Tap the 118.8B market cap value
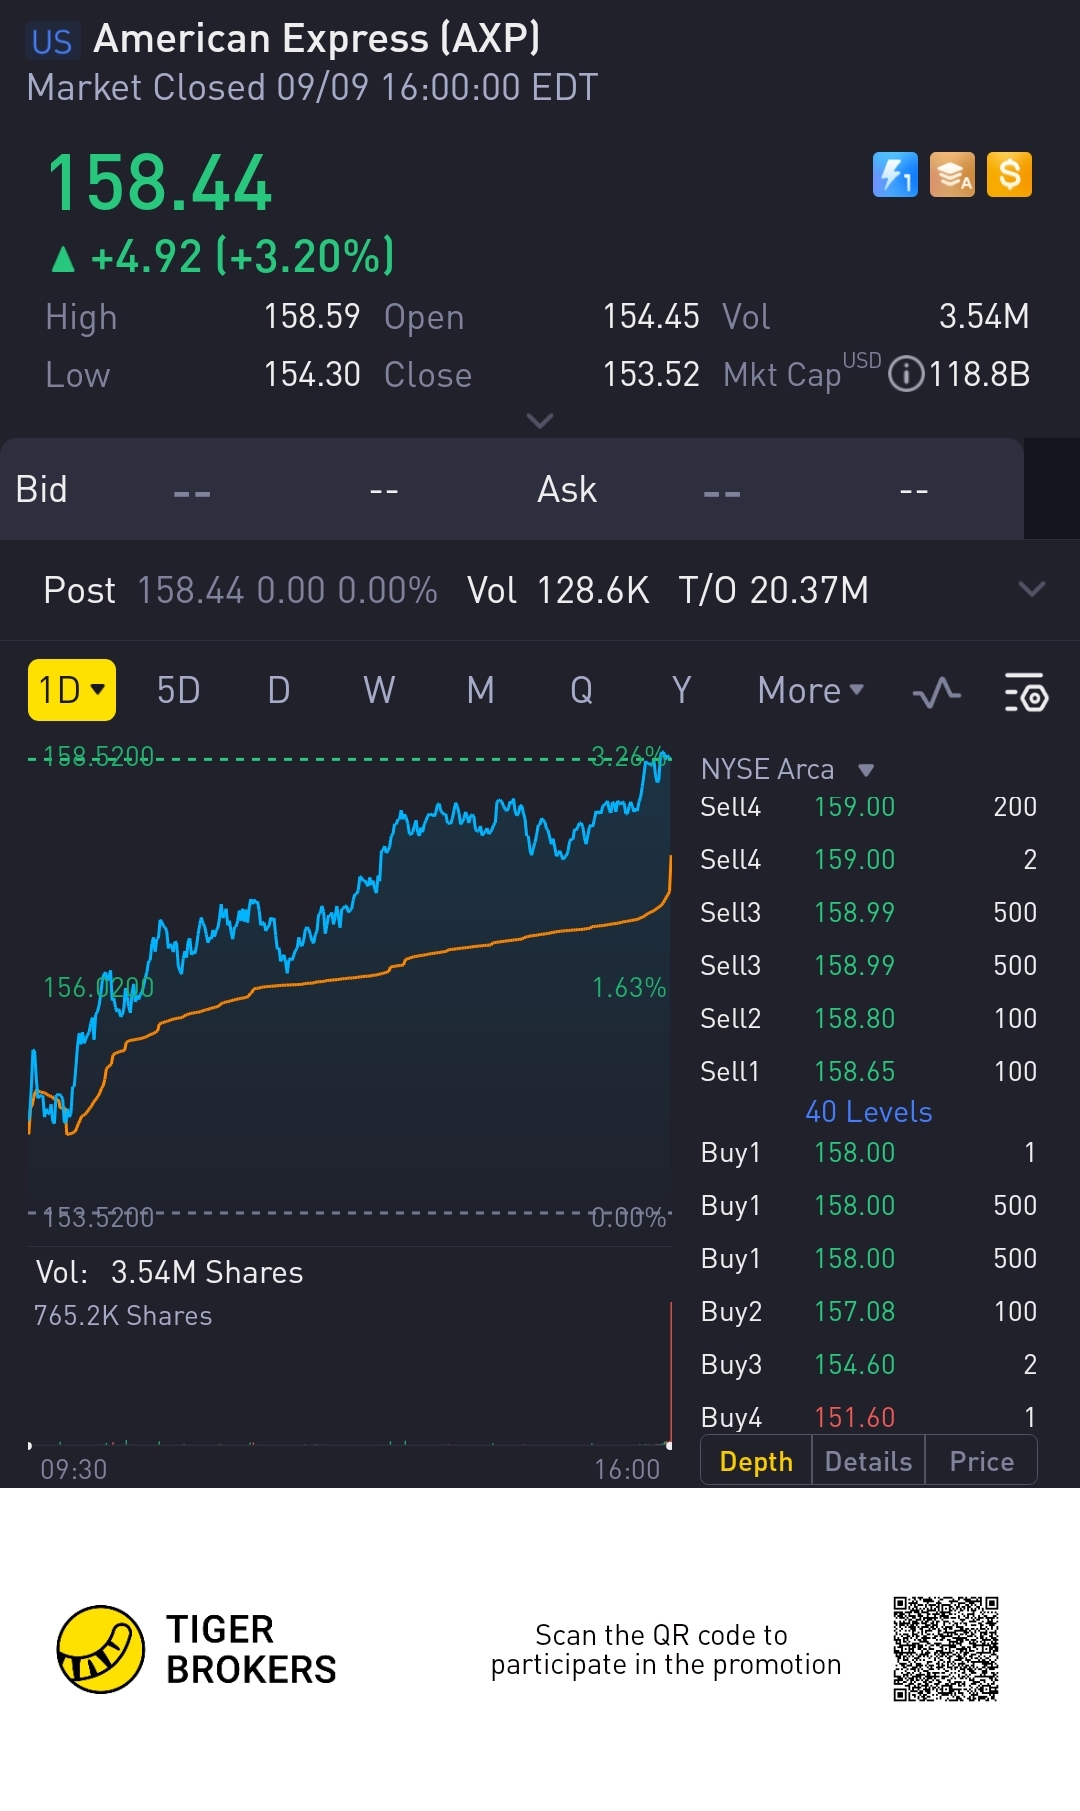Image resolution: width=1080 pixels, height=1811 pixels. (x=979, y=375)
